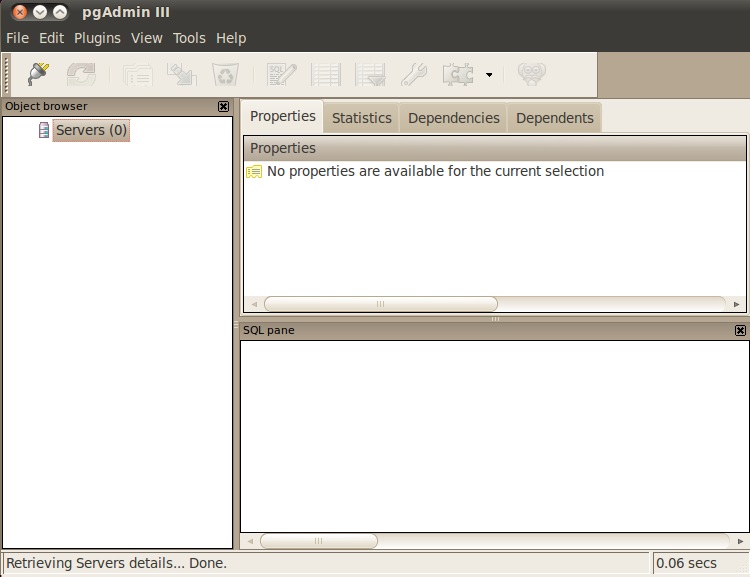This screenshot has height=577, width=750.
Task: Click the 'No properties are available' row
Action: (495, 171)
